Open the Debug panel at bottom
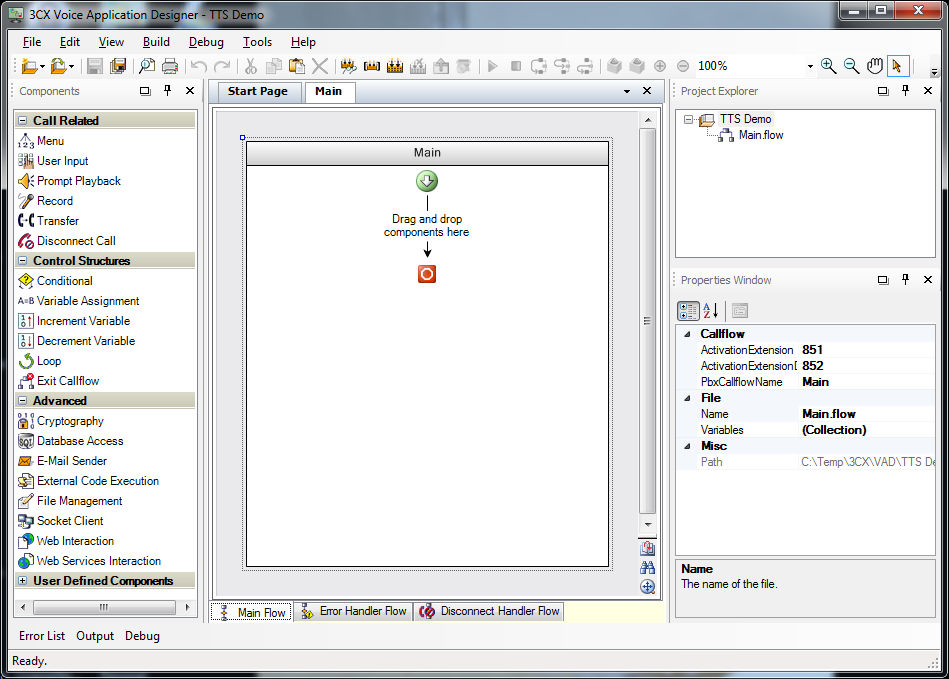The width and height of the screenshot is (949, 679). coord(142,636)
